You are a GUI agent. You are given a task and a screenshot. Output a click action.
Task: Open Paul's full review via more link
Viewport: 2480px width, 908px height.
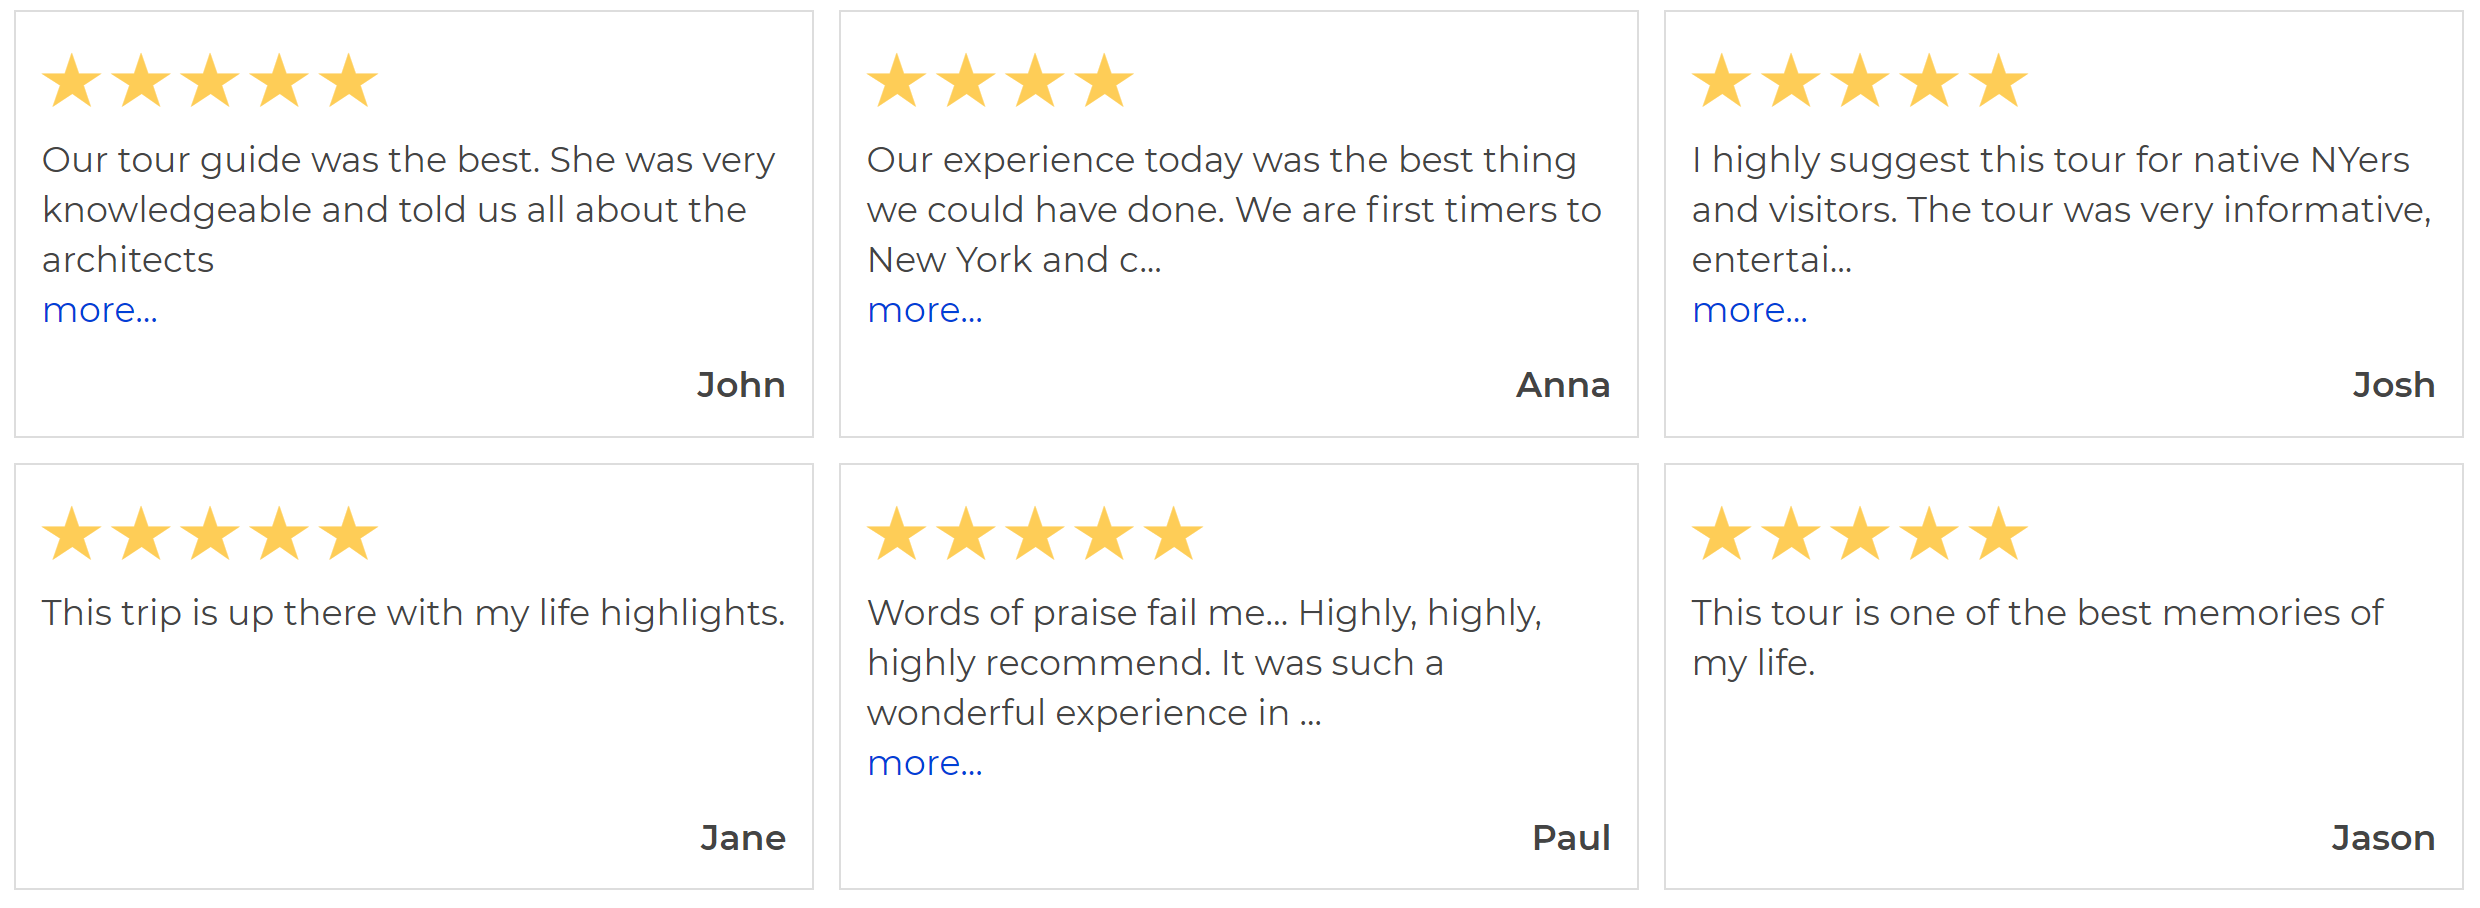tap(925, 764)
